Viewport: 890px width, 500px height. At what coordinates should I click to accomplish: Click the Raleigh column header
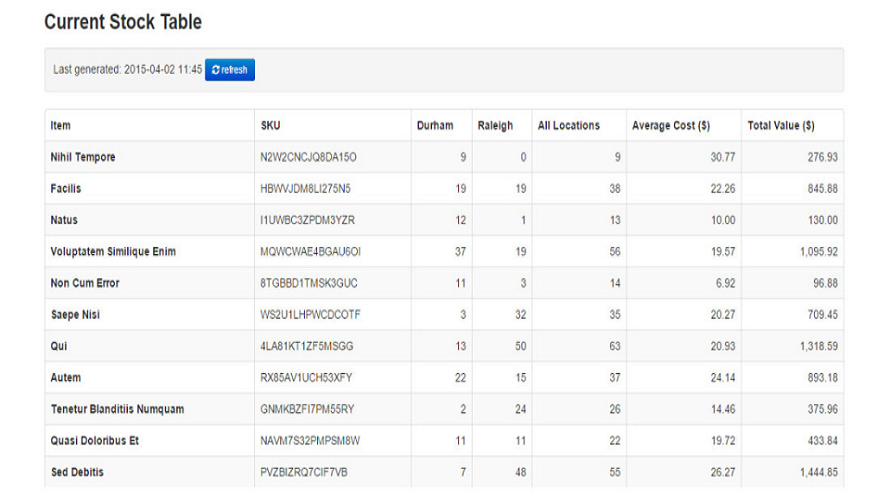click(x=495, y=126)
